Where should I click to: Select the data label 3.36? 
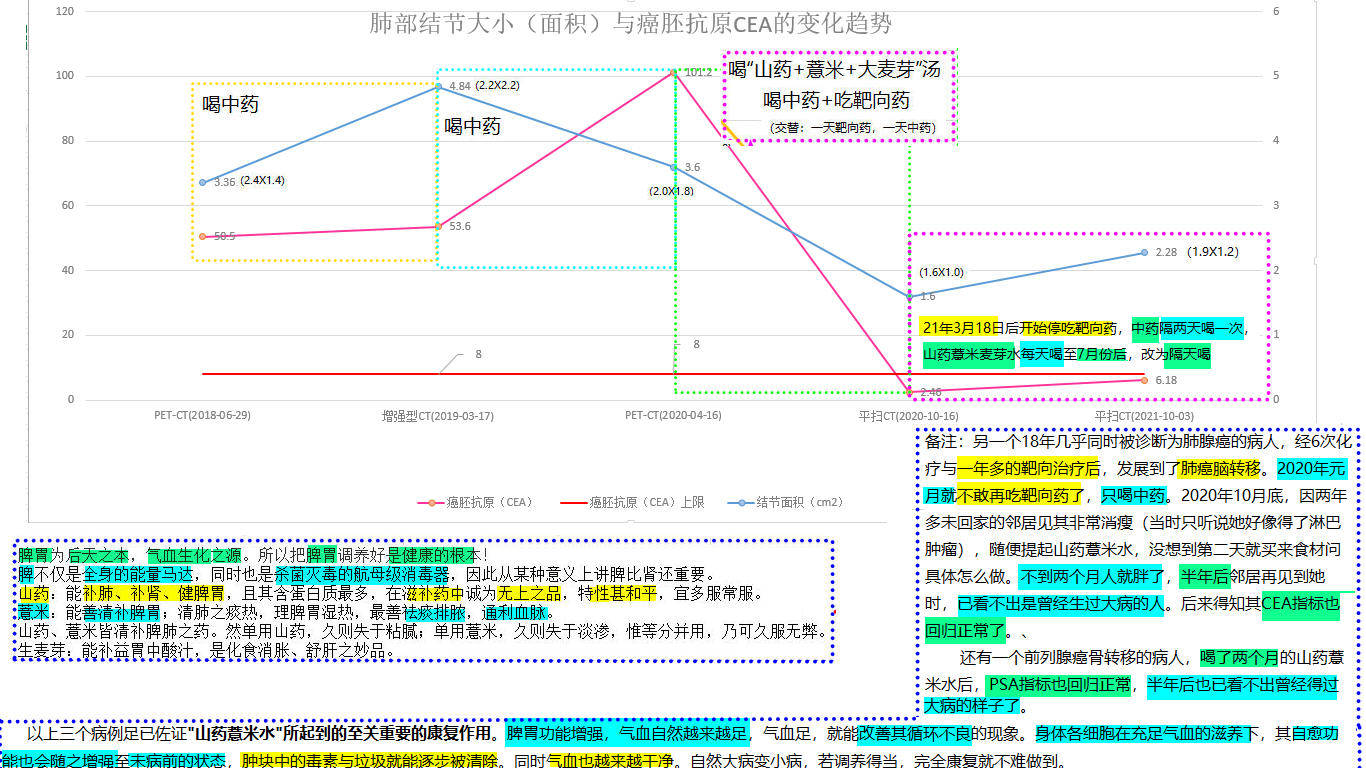[x=224, y=182]
